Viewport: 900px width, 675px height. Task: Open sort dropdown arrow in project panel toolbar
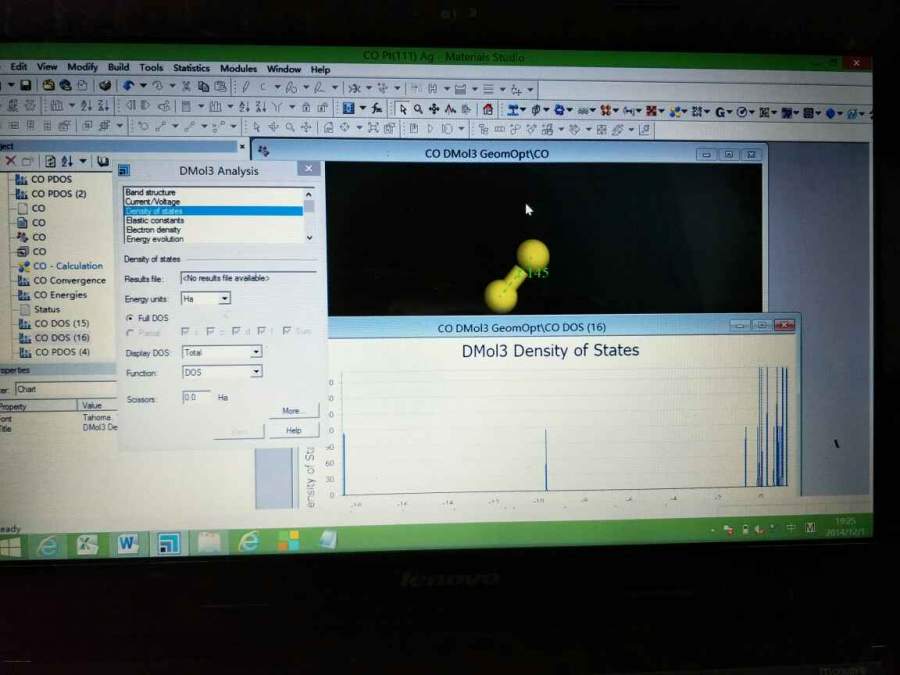coord(83,161)
